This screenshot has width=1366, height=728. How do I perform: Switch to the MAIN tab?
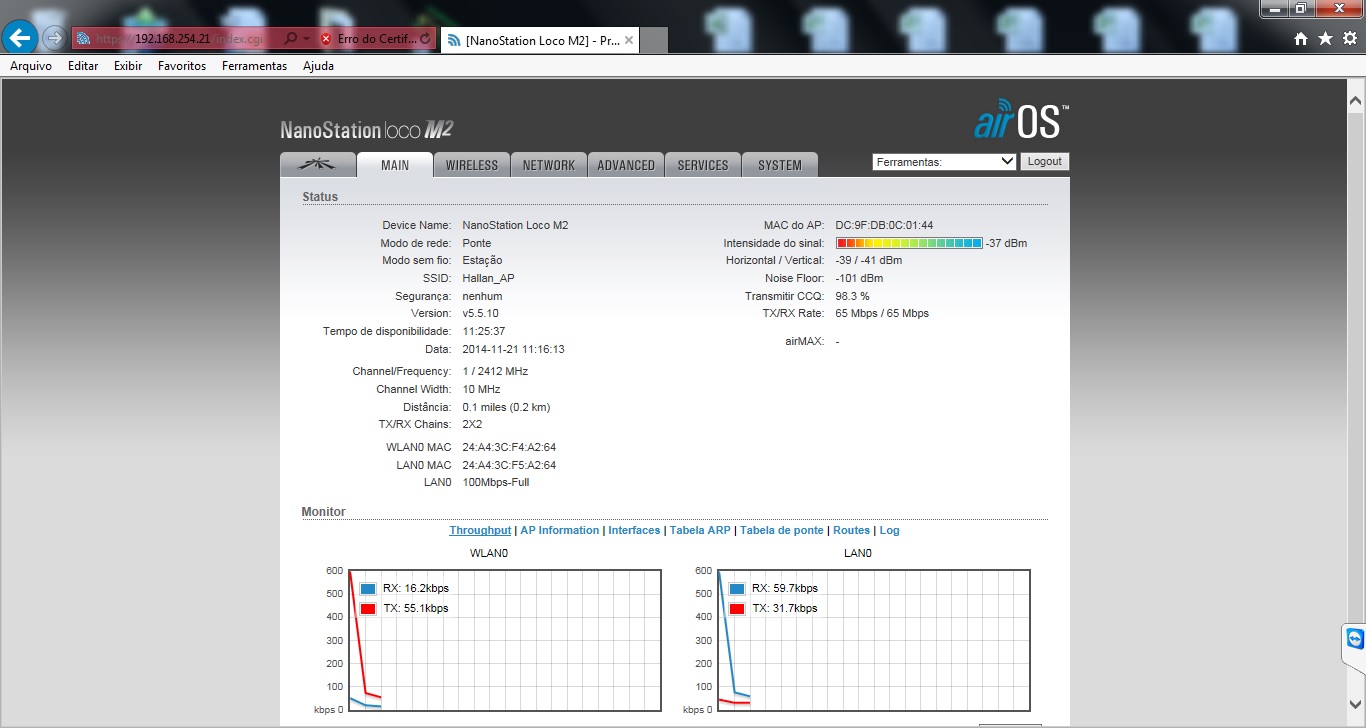pos(395,165)
